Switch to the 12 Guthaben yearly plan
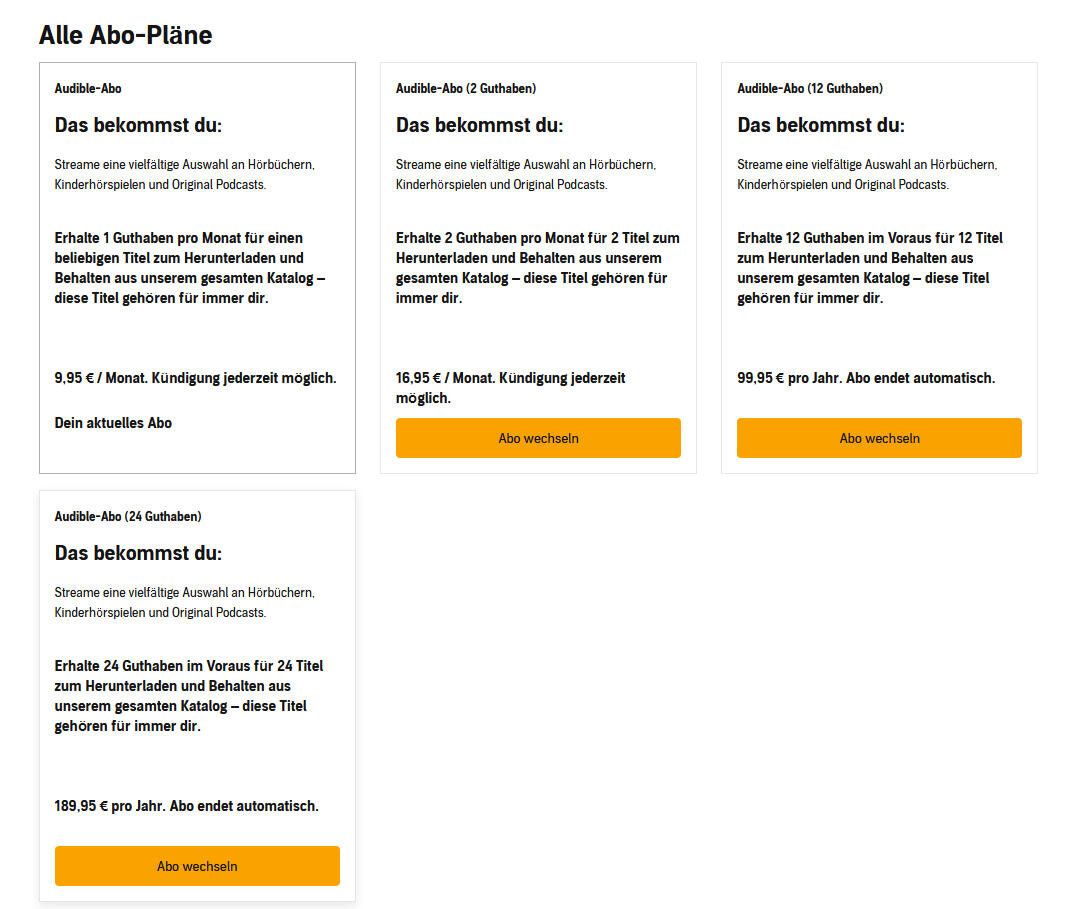This screenshot has width=1087, height=909. pyautogui.click(x=879, y=438)
